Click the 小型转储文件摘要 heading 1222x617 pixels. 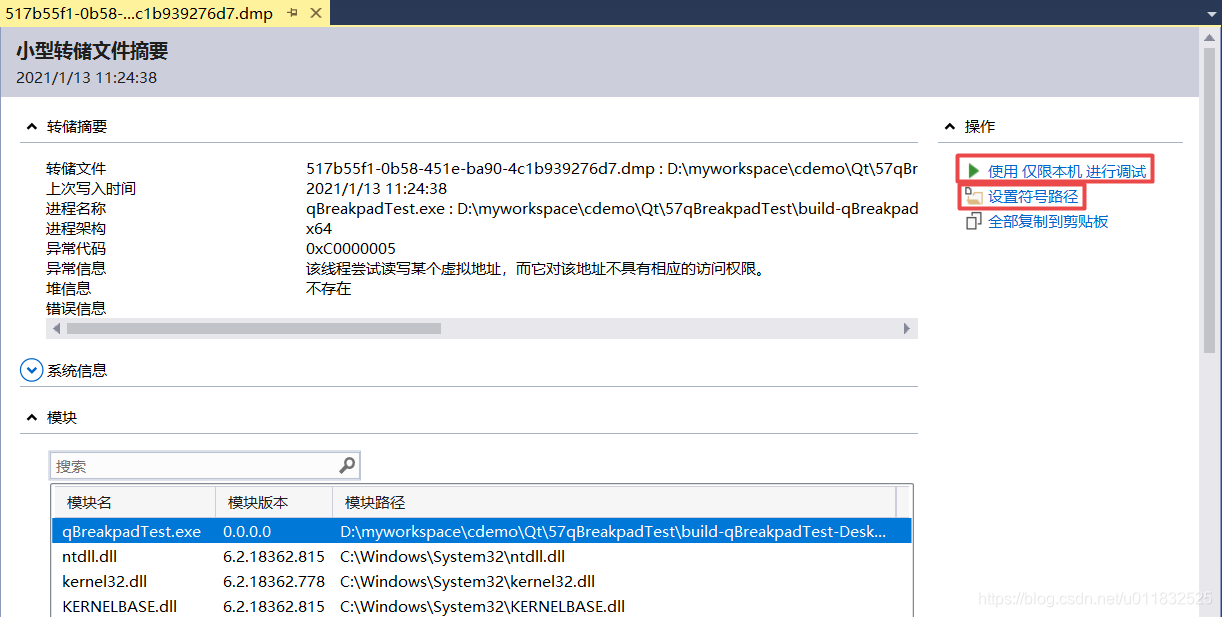click(92, 51)
